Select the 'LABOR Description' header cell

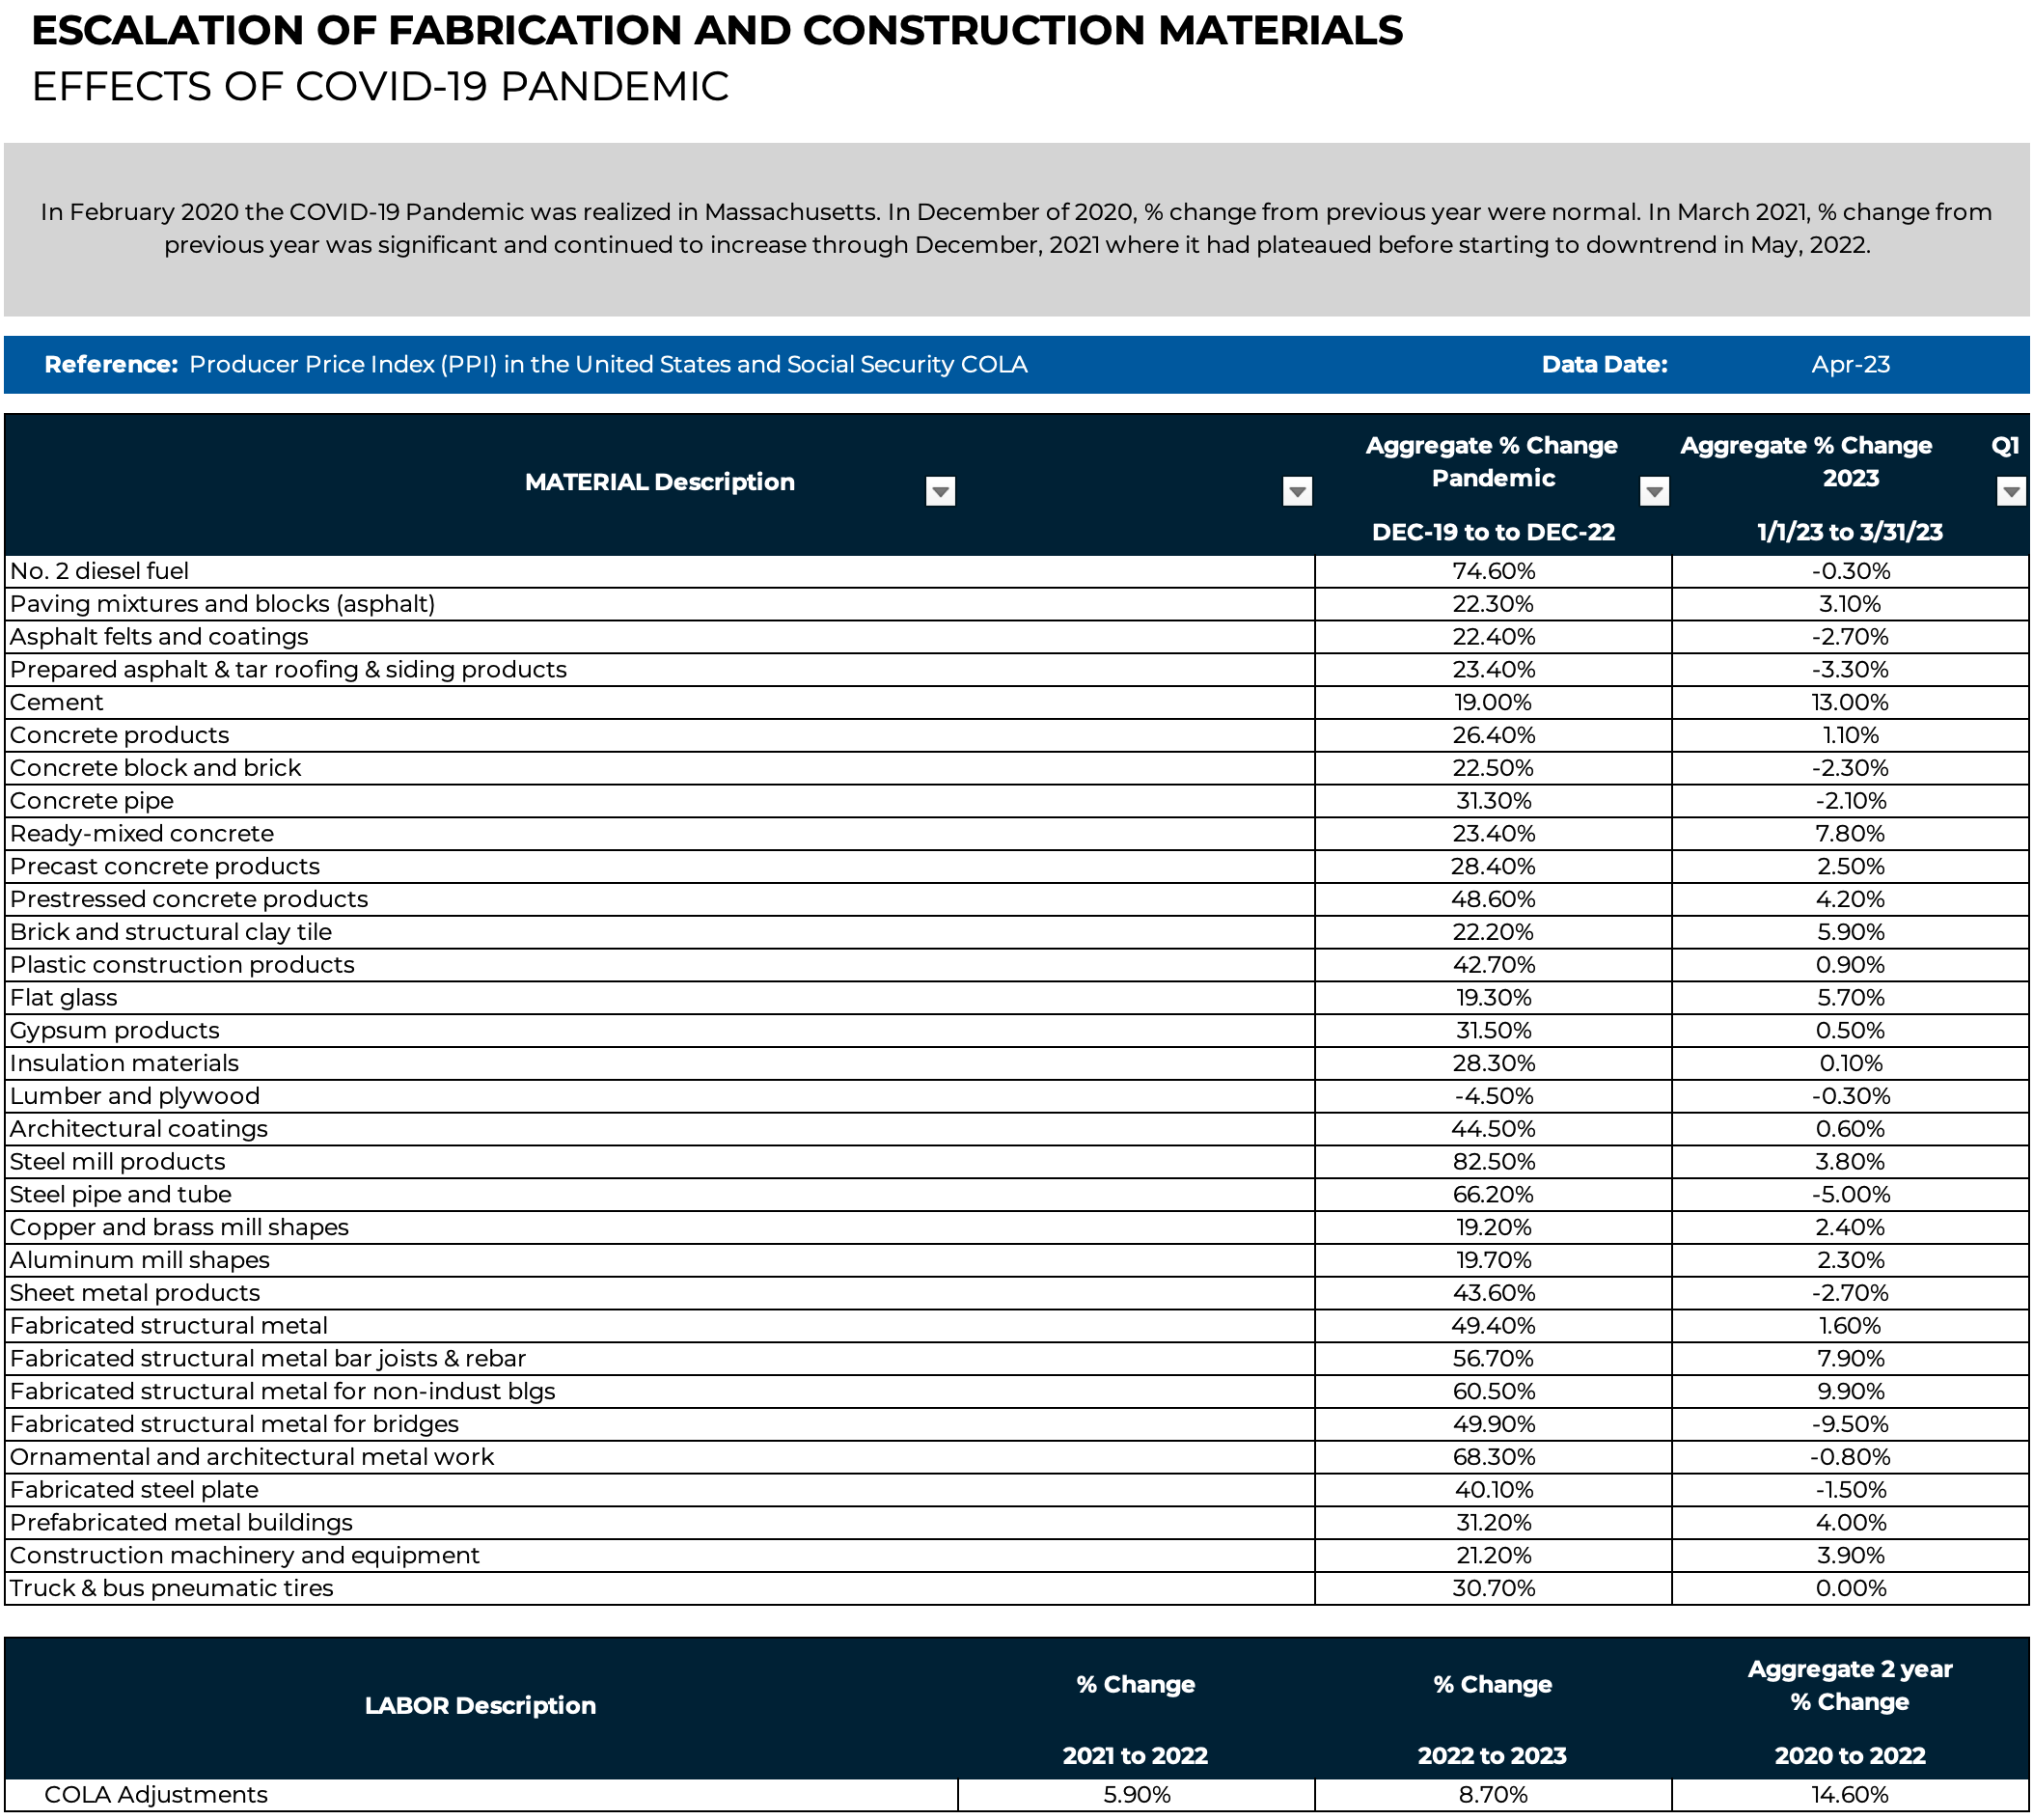480,1706
